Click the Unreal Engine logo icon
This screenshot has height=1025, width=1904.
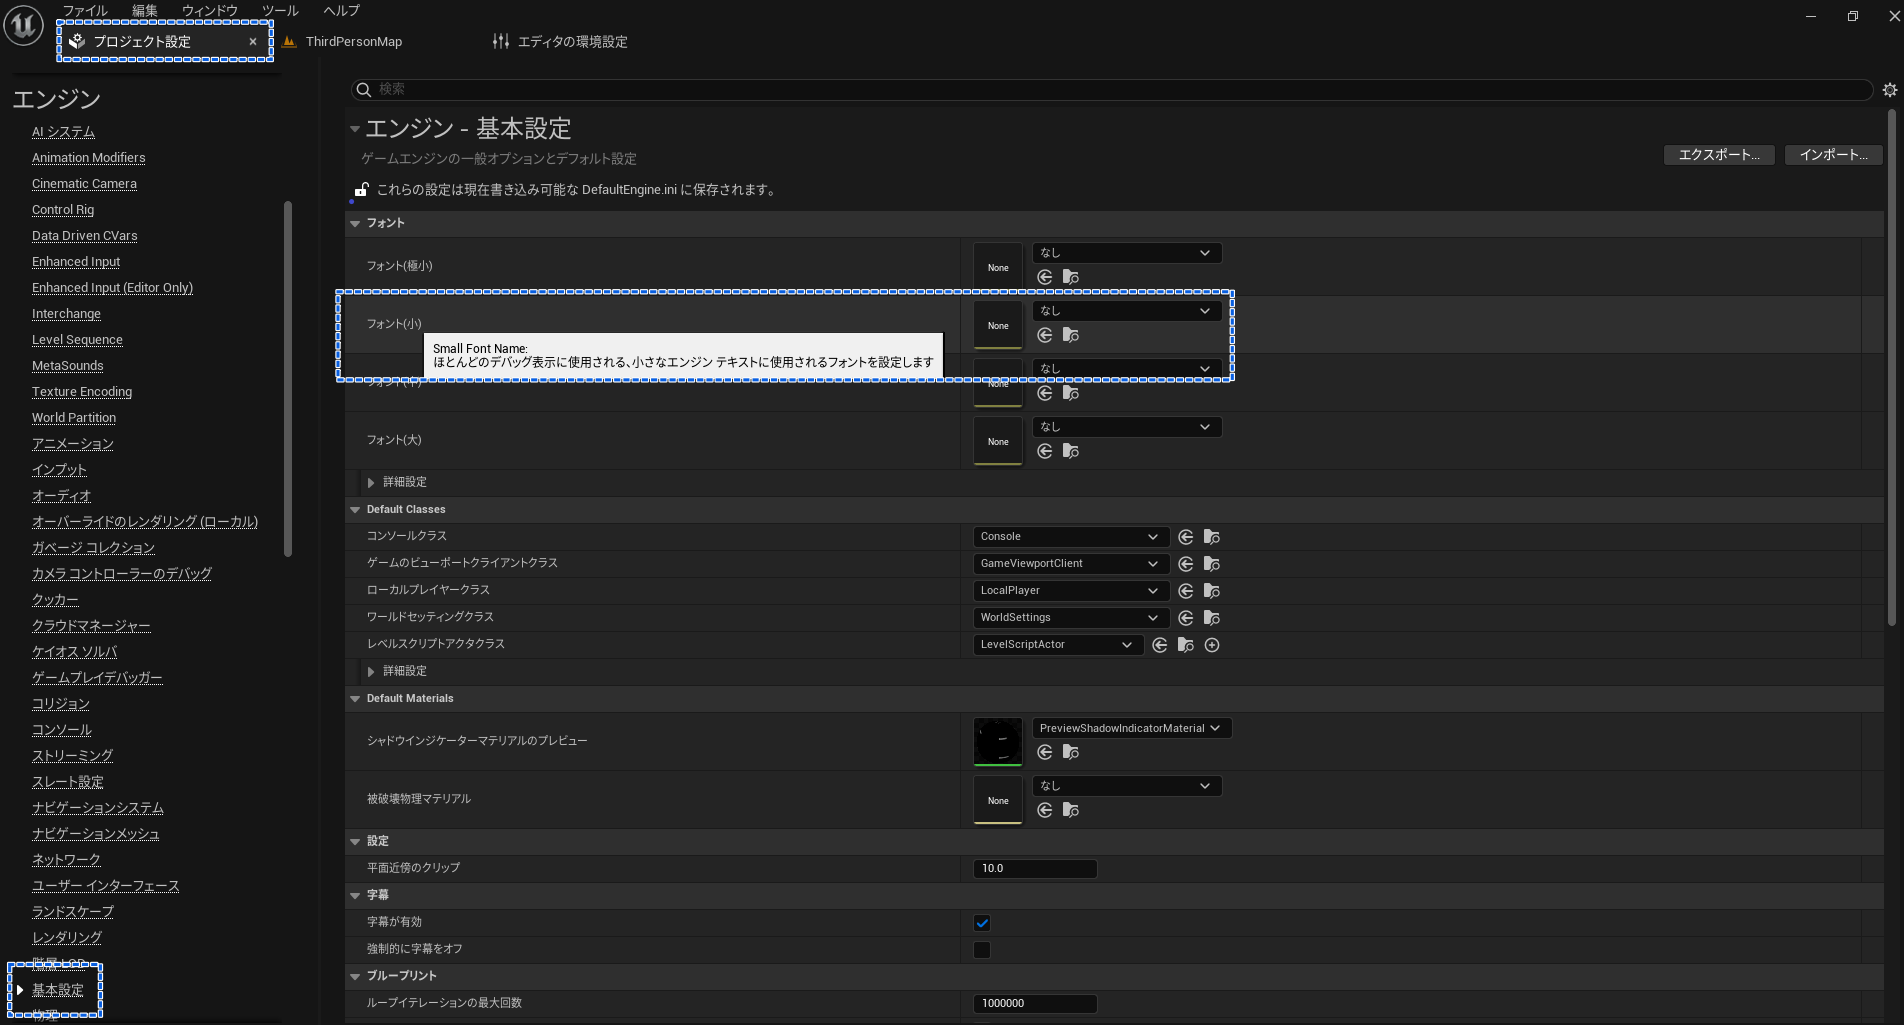click(23, 26)
